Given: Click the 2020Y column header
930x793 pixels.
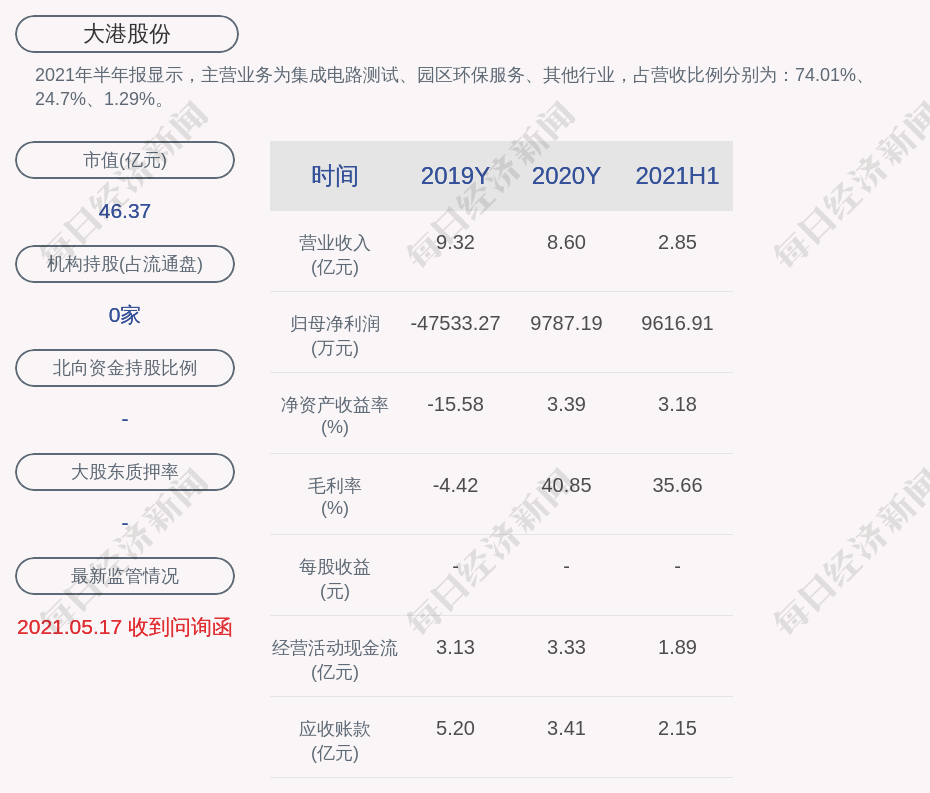Looking at the screenshot, I should pos(566,176).
